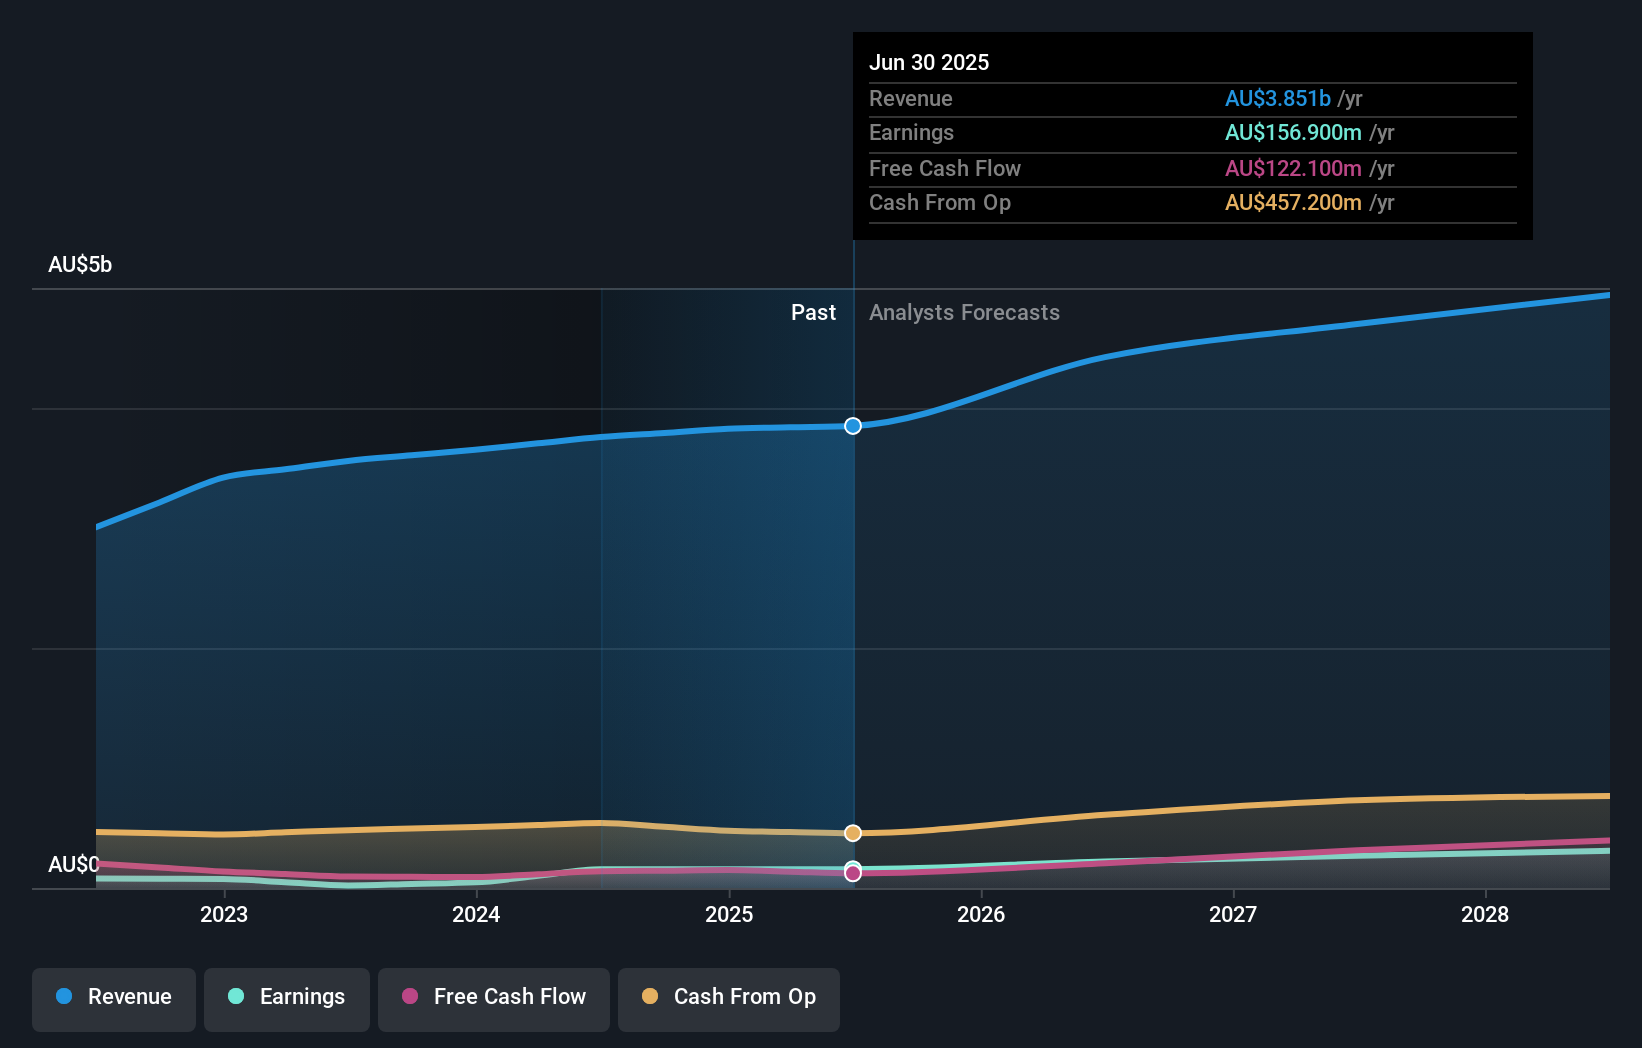The image size is (1642, 1048).
Task: Select the Jun 30 2025 tooltip header
Action: click(929, 62)
